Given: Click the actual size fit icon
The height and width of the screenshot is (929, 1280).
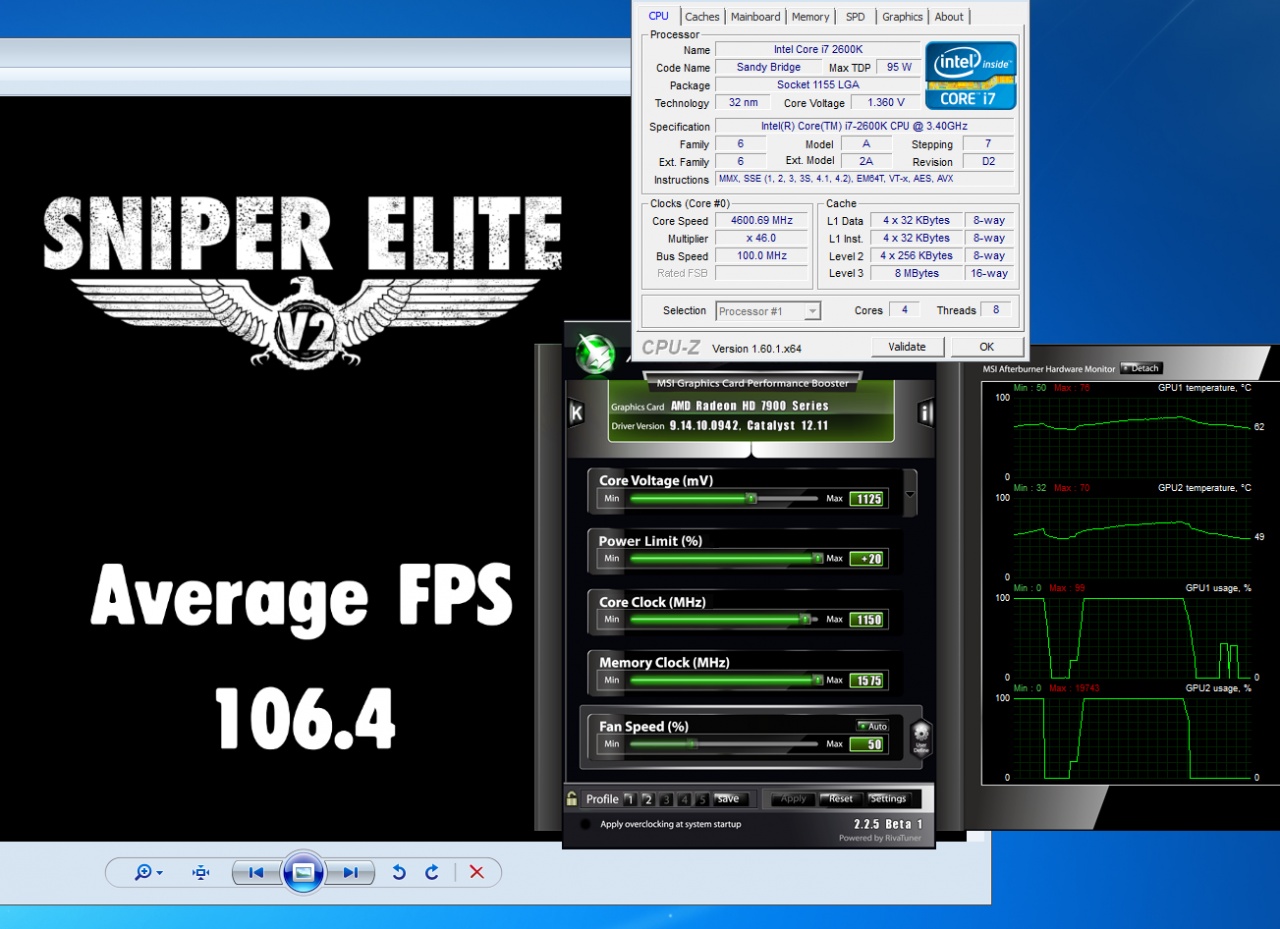Looking at the screenshot, I should tap(201, 873).
